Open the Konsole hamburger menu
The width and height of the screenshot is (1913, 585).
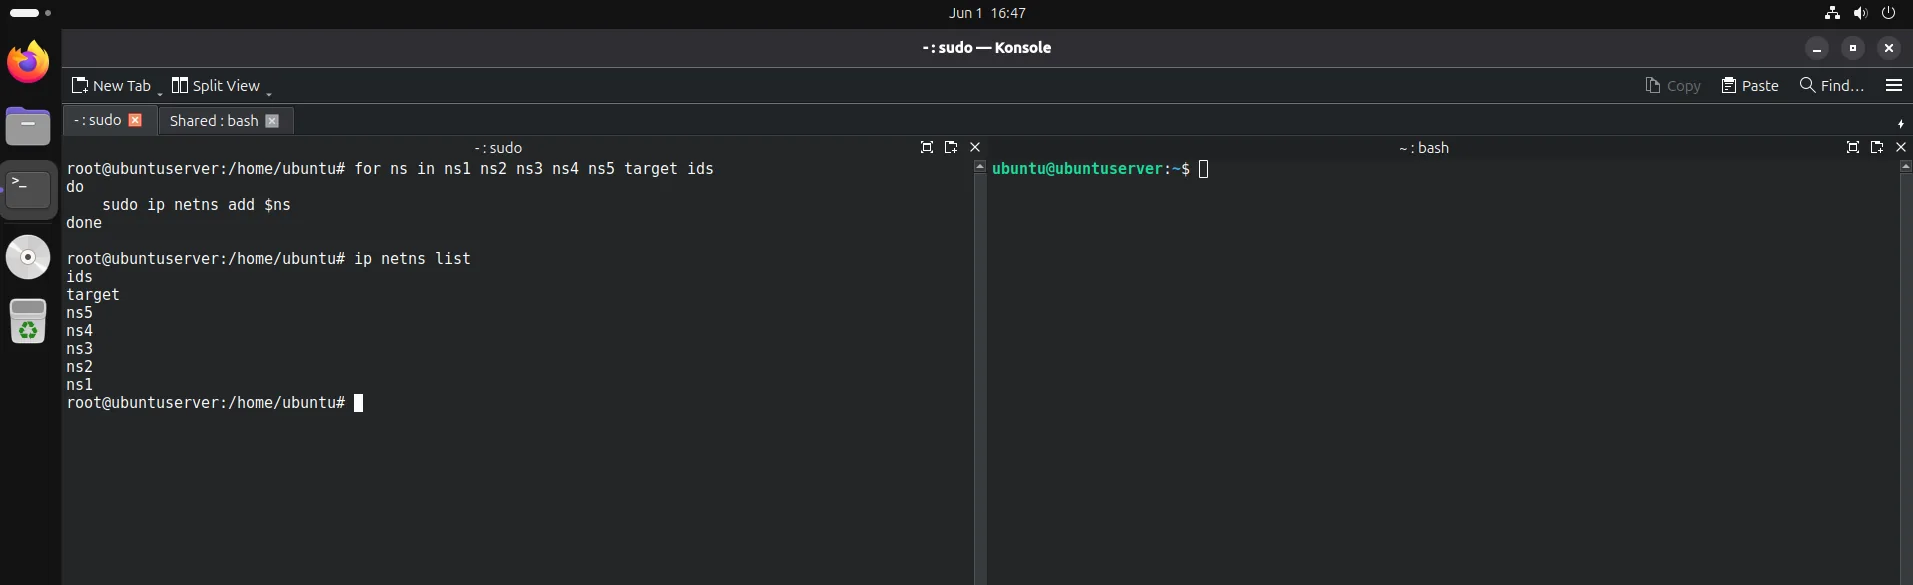[1893, 86]
